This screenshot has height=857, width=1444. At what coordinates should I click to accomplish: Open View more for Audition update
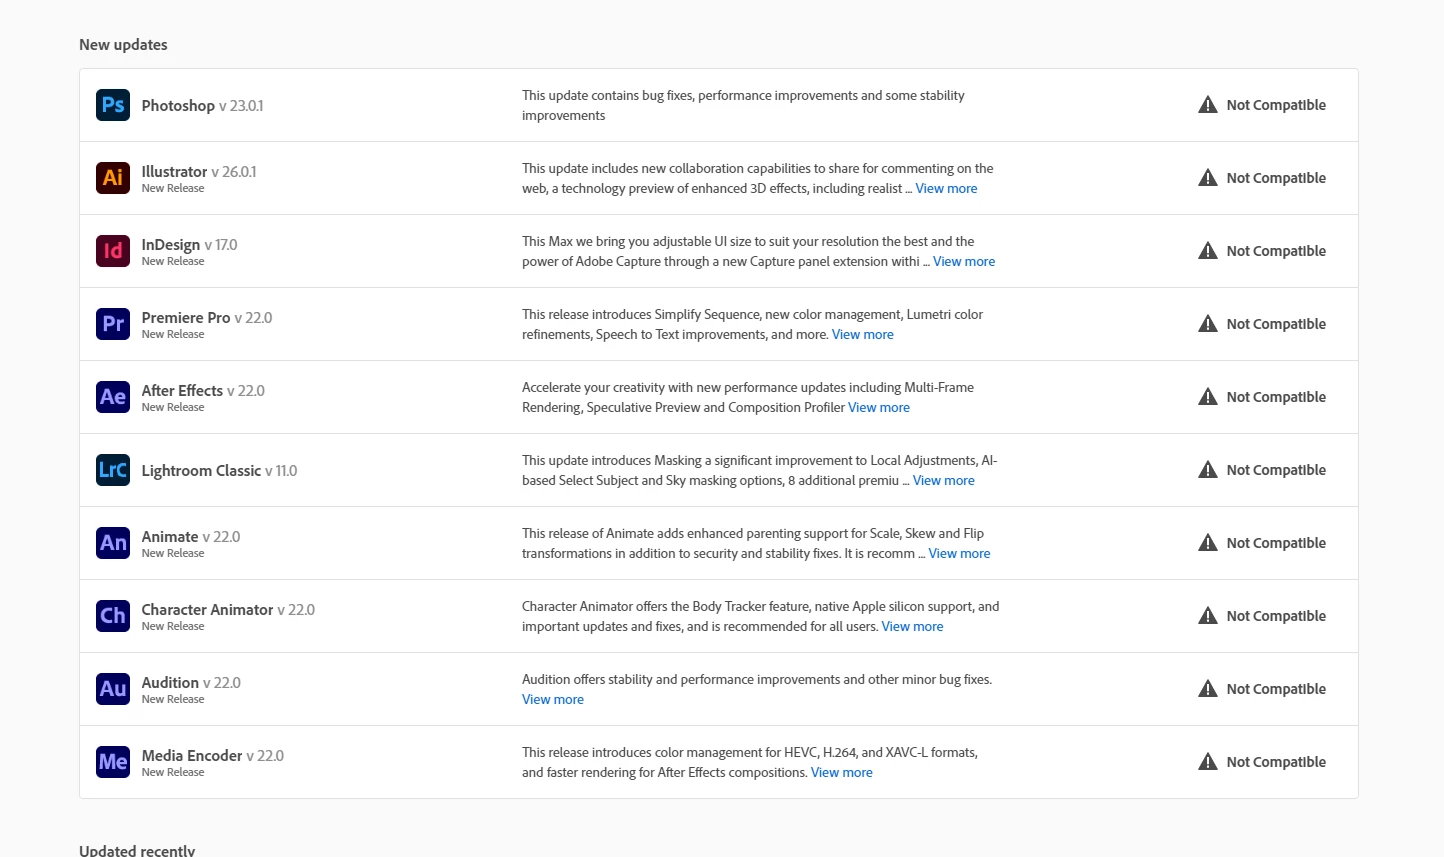click(553, 699)
